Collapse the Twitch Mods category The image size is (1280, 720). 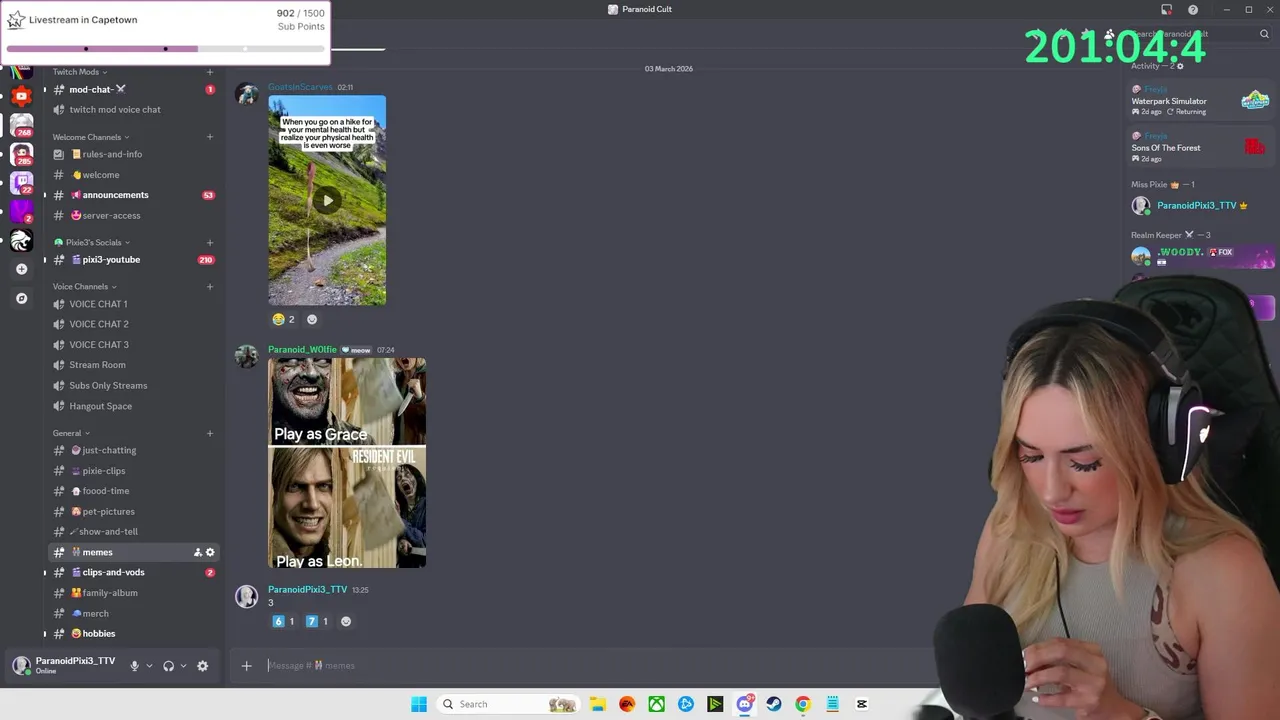pos(80,72)
